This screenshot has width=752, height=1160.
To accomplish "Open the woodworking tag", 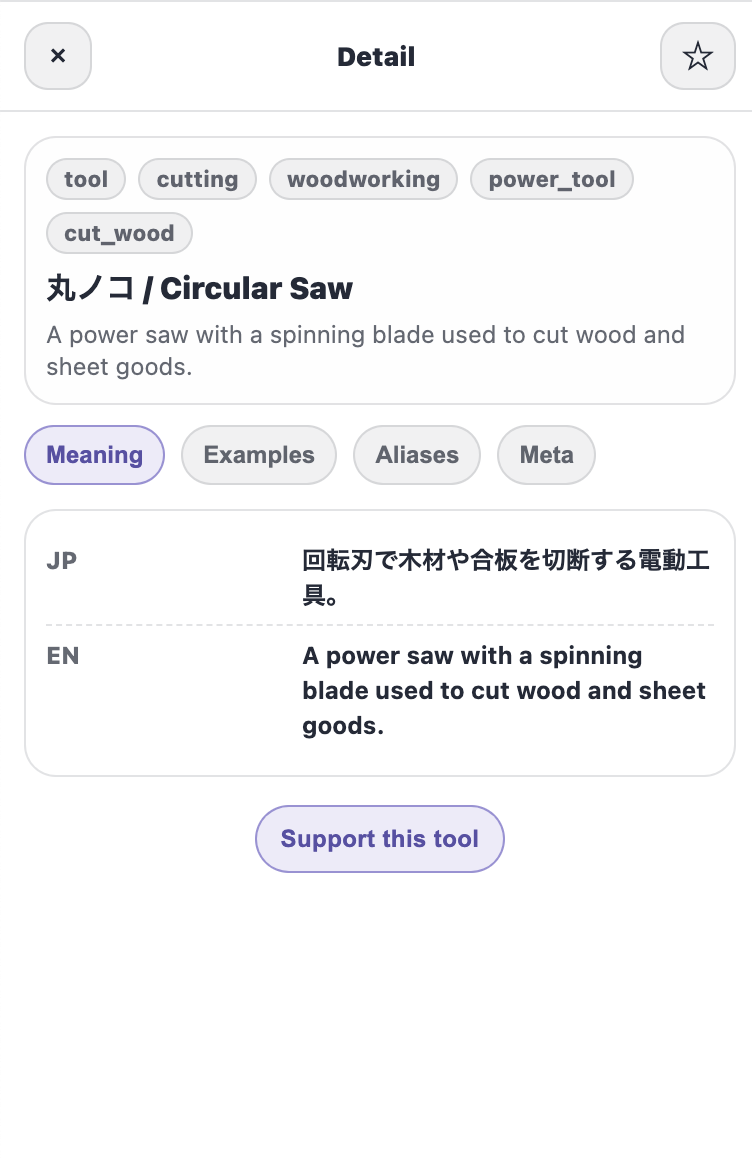I will tap(363, 179).
